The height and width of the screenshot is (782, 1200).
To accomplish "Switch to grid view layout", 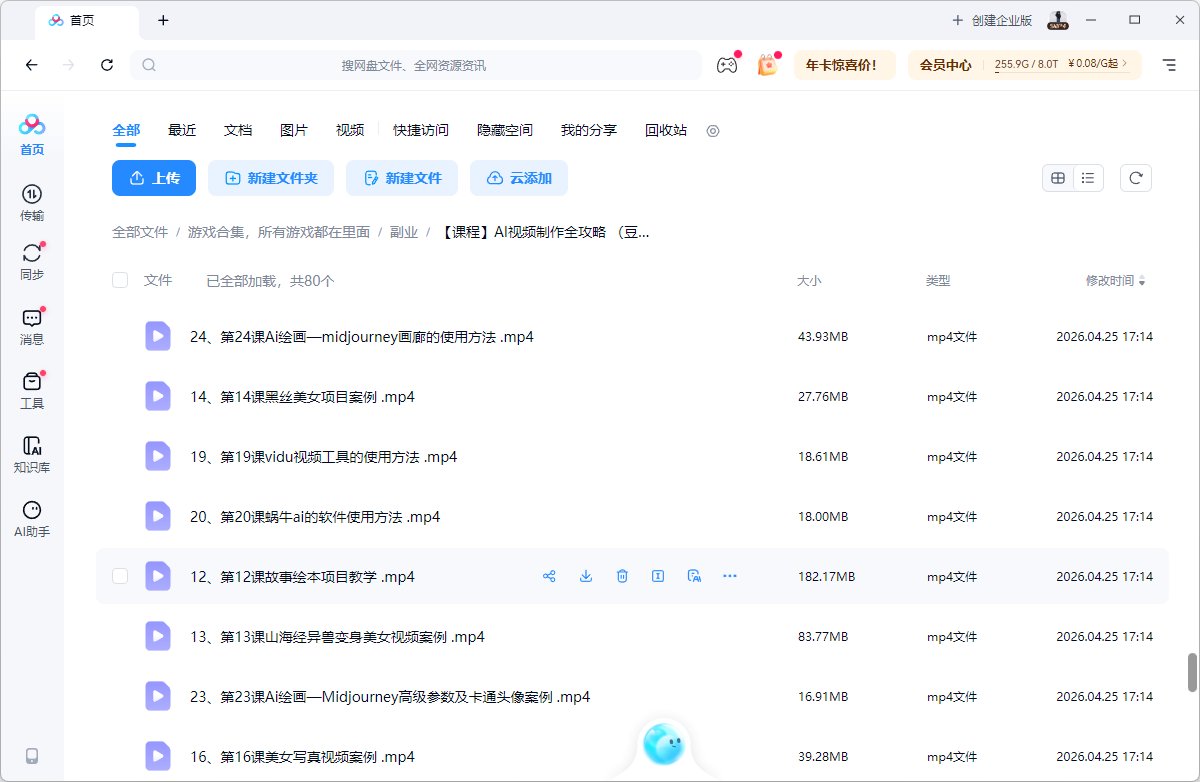I will (1057, 178).
